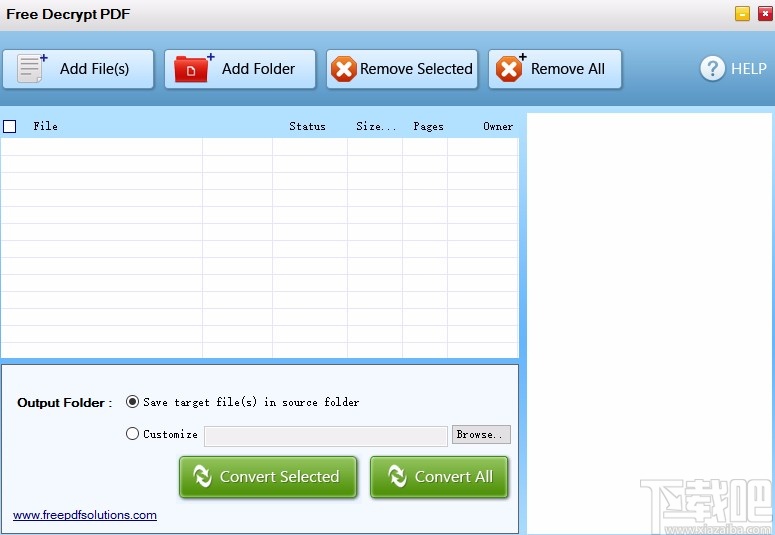Sort by the Pages column header

tap(428, 126)
